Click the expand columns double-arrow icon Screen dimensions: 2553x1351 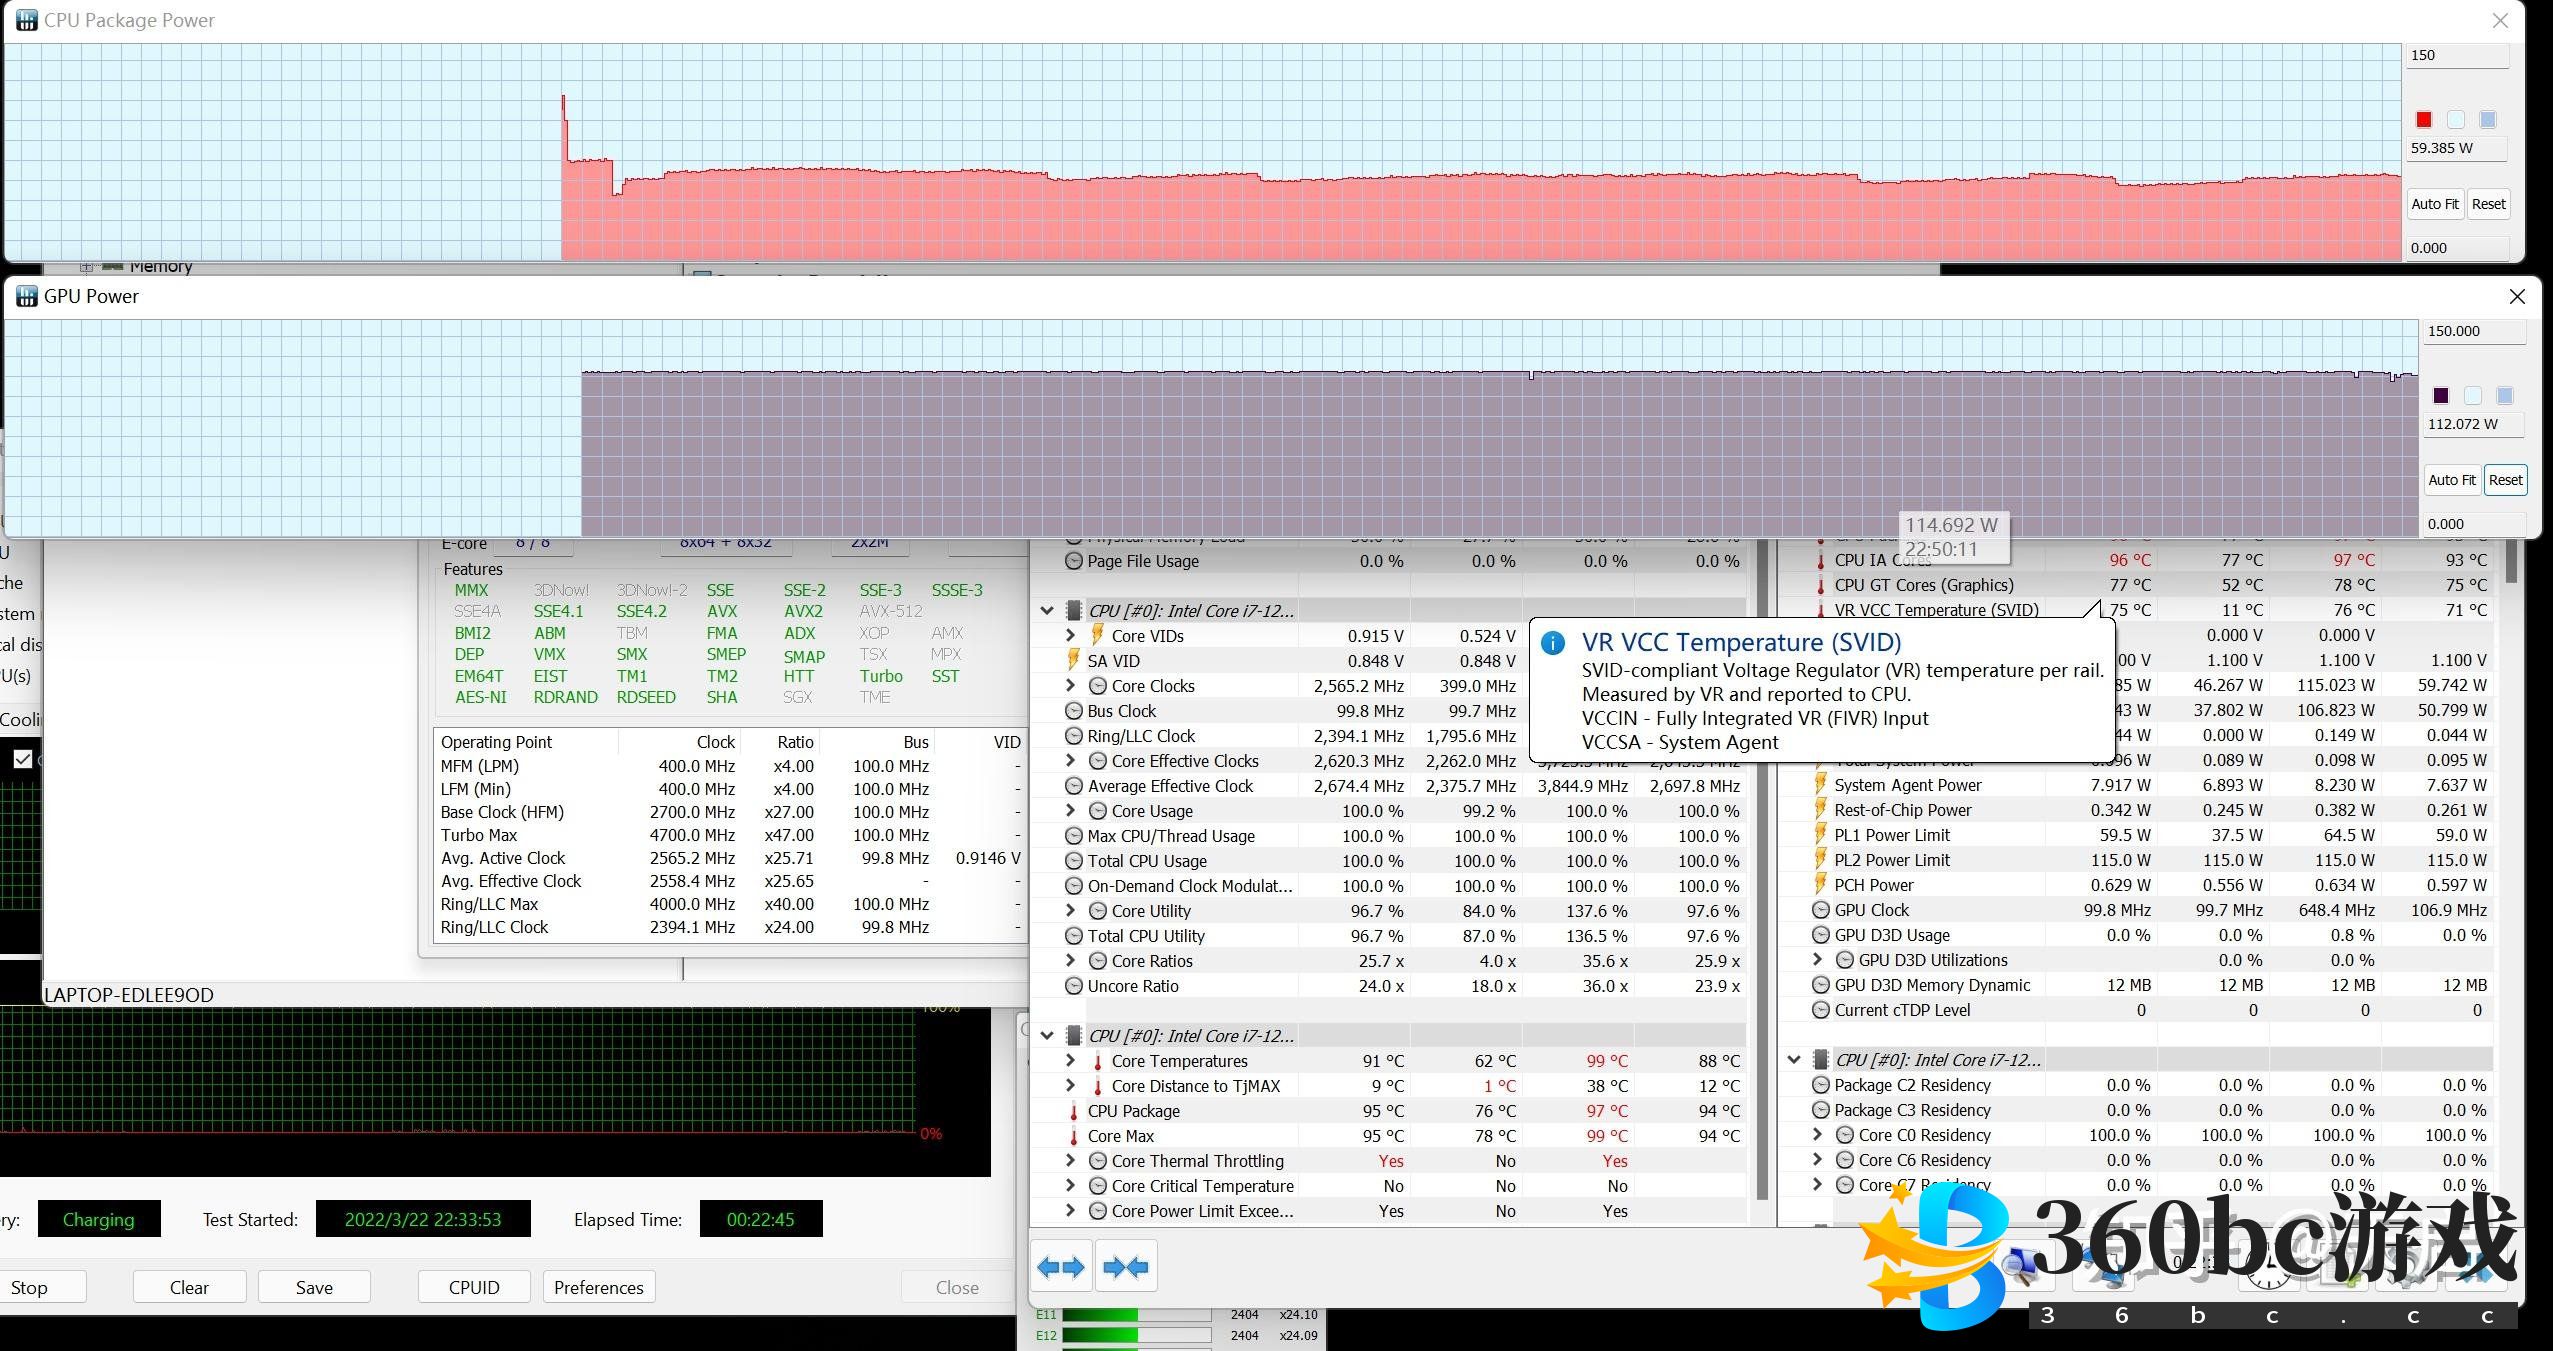point(1060,1268)
